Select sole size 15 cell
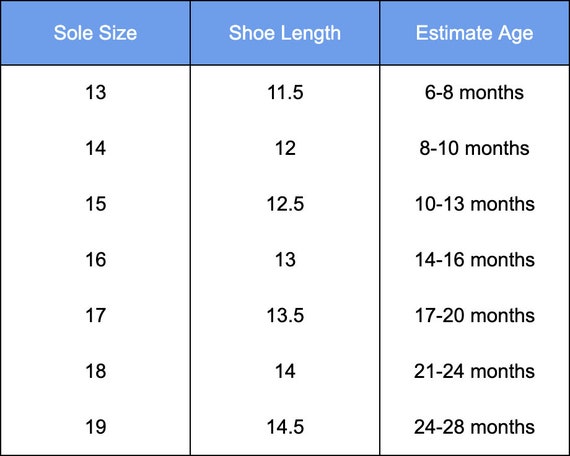Viewport: 570px width, 456px height. coord(96,204)
